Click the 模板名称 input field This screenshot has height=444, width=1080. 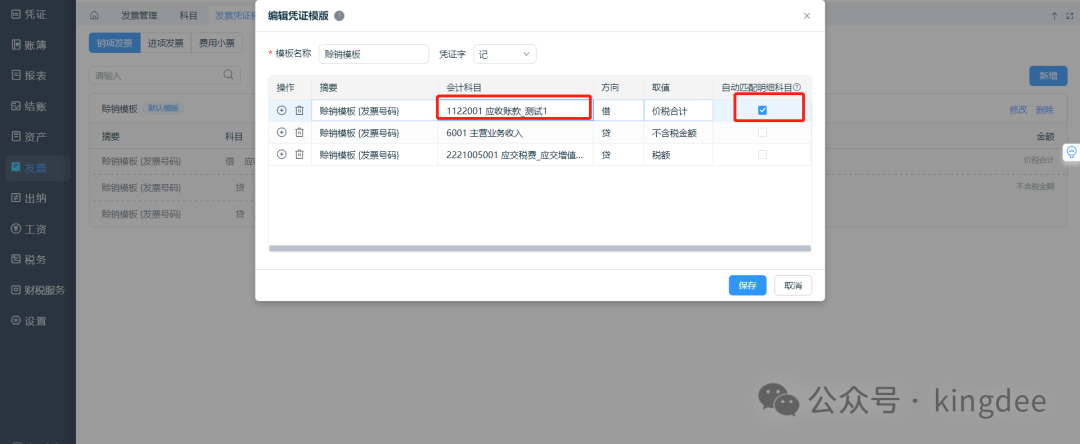point(359,53)
